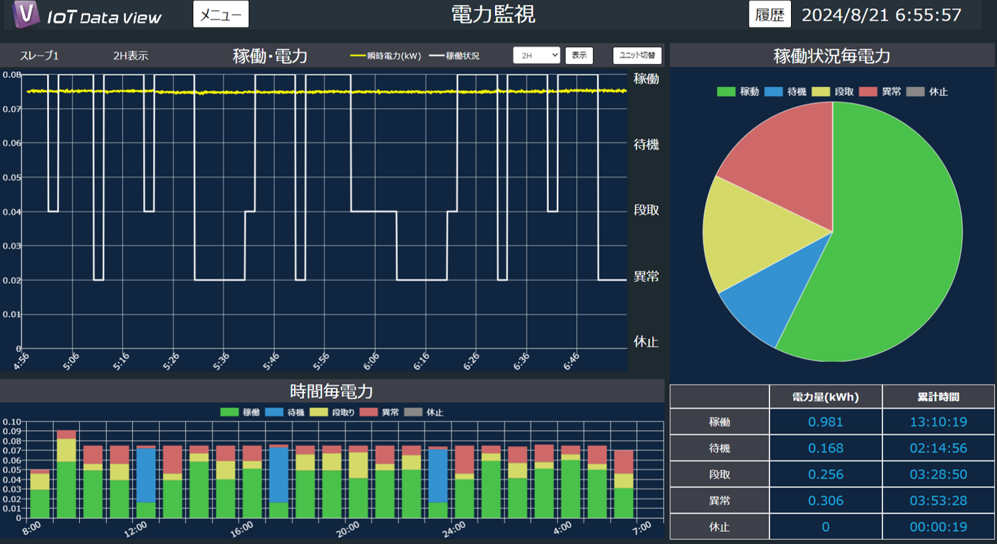Click gray 休止 swatch in pie legend
Image resolution: width=997 pixels, height=544 pixels.
(914, 92)
